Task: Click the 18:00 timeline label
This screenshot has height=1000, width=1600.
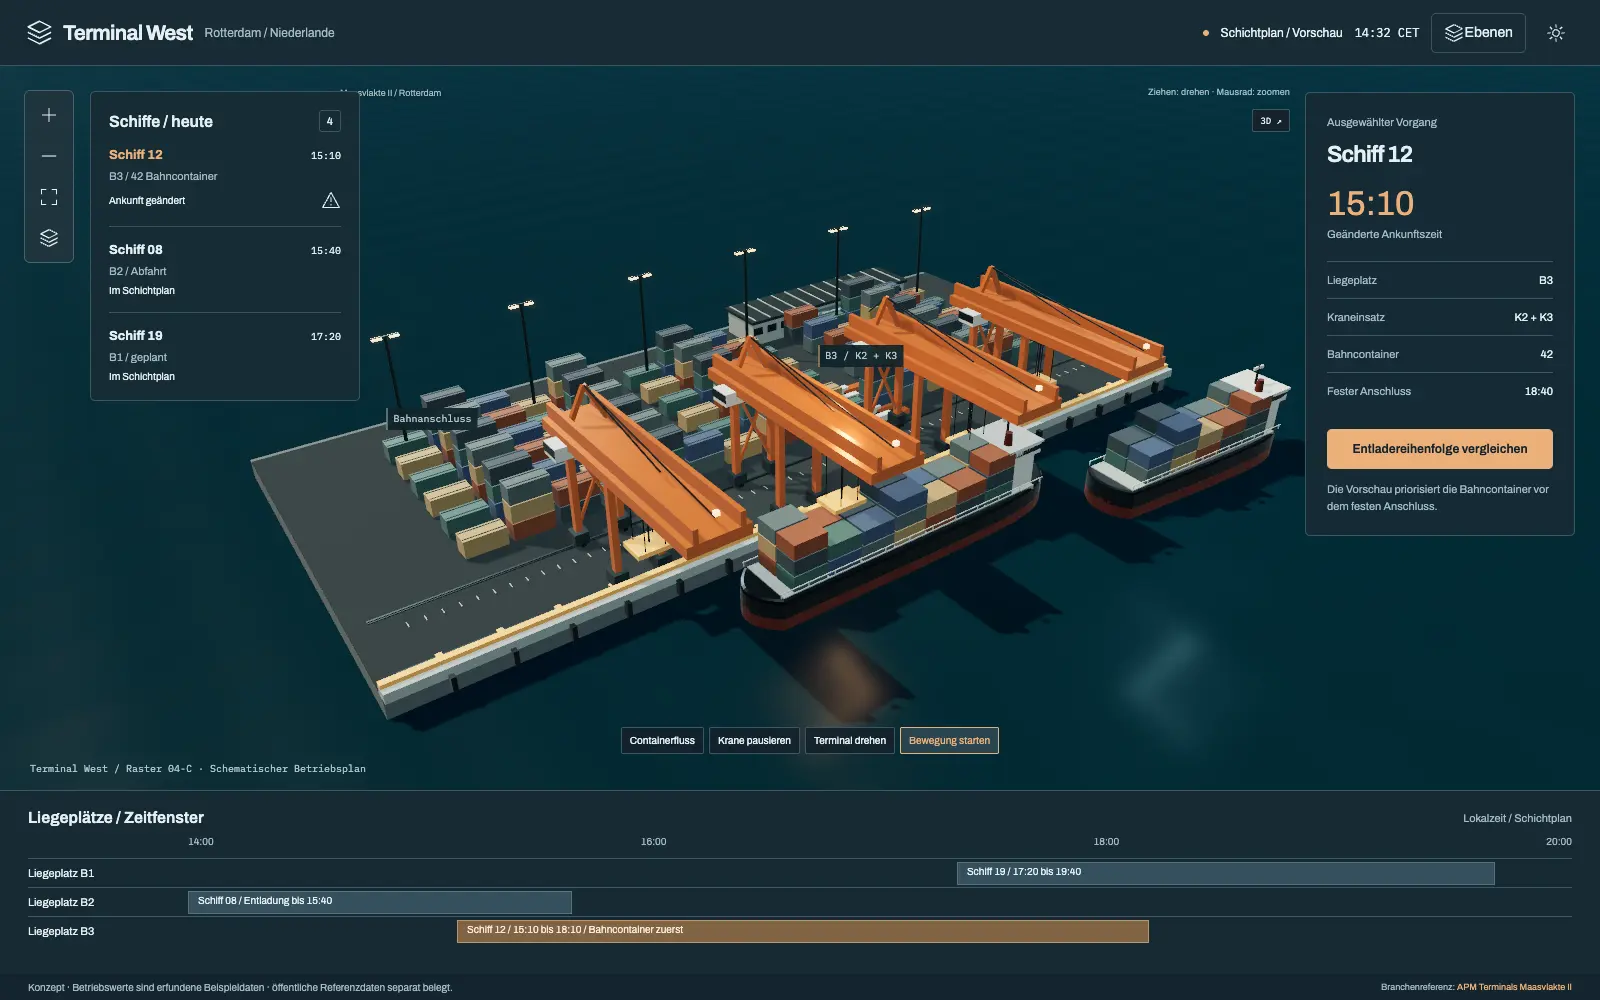Action: tap(1106, 842)
